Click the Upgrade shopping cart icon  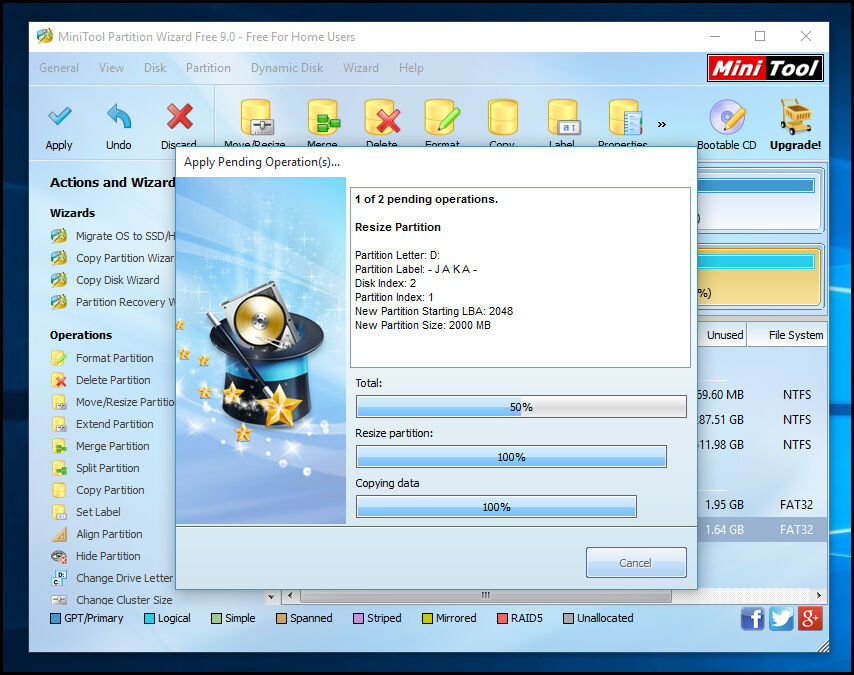pyautogui.click(x=795, y=116)
